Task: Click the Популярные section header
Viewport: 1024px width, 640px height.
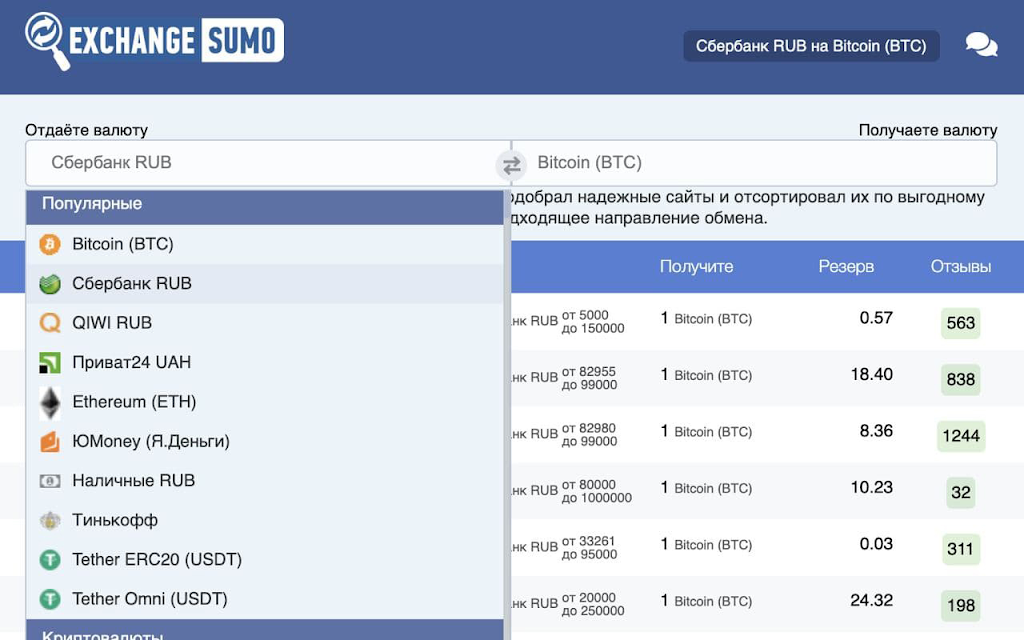Action: tap(264, 207)
